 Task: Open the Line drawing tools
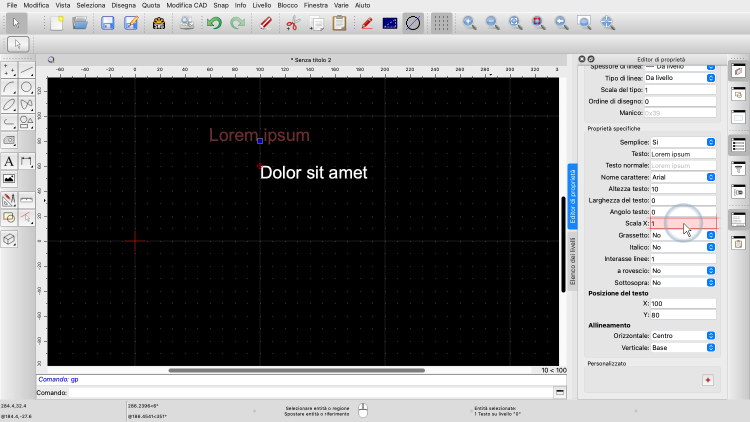(27, 69)
